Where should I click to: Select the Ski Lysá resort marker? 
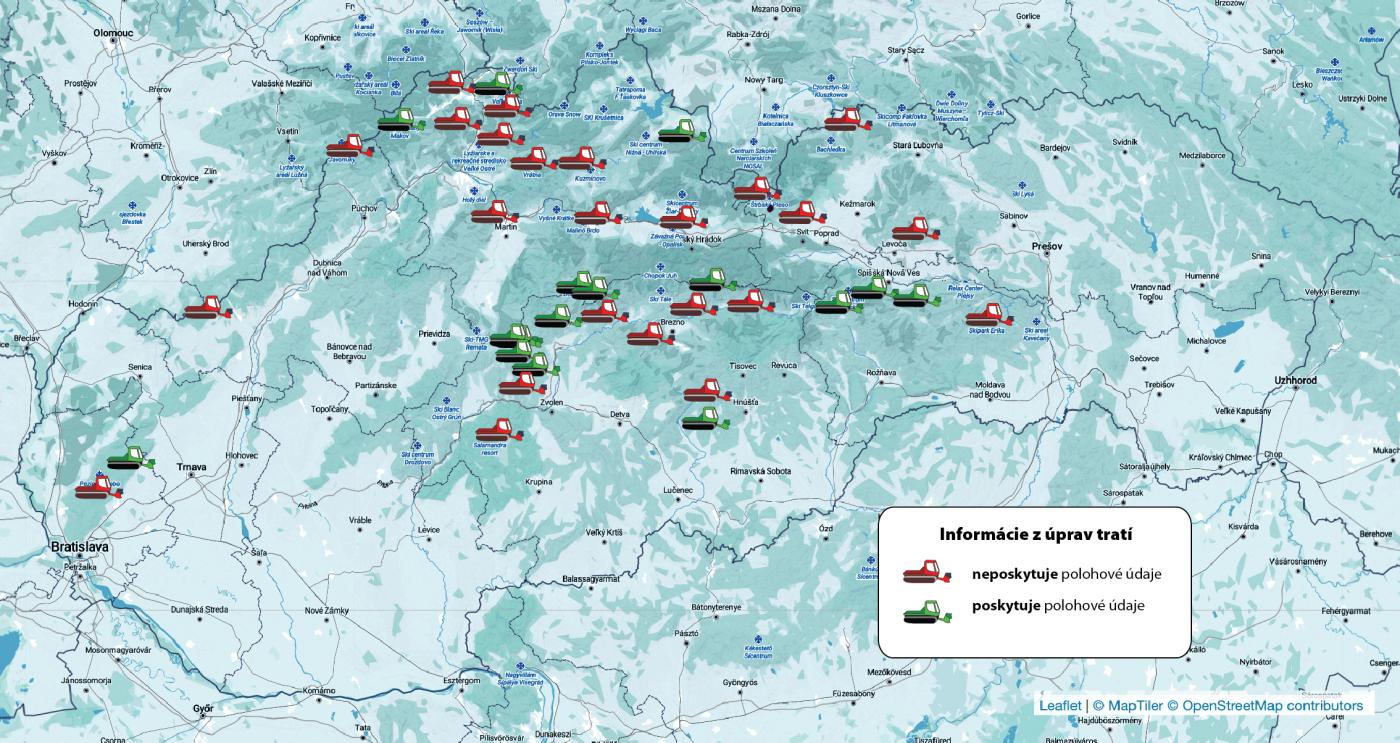(x=1021, y=187)
